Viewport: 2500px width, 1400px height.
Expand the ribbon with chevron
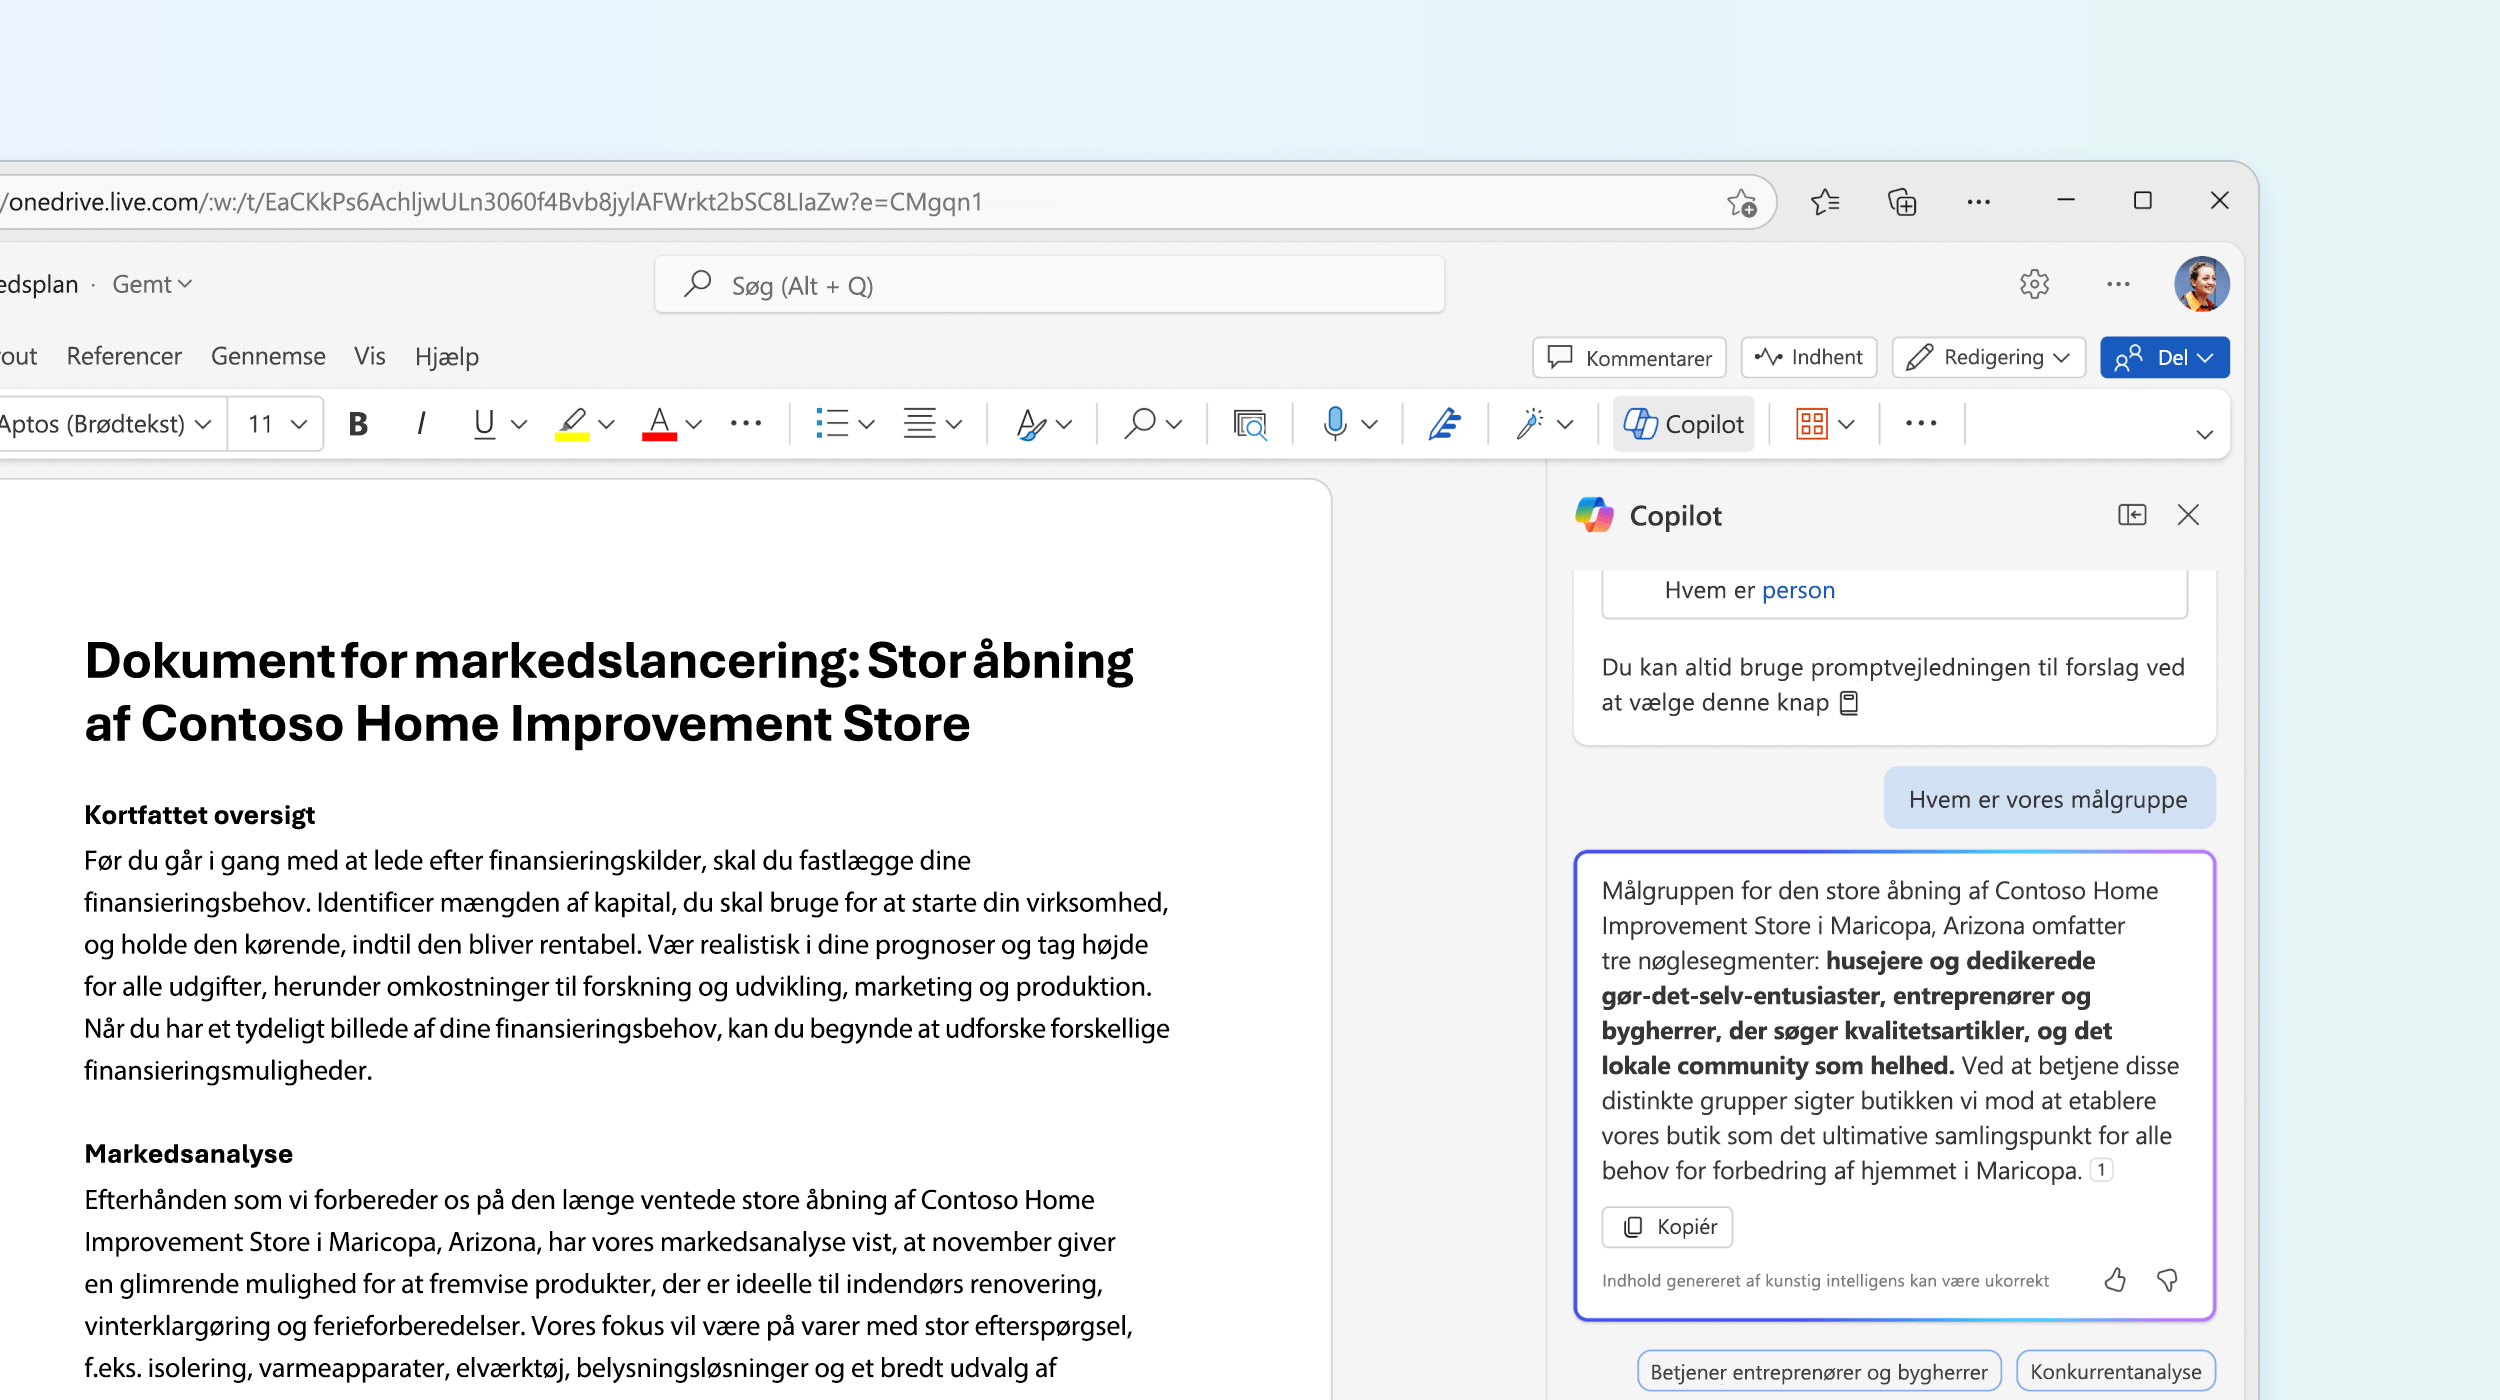click(2204, 434)
